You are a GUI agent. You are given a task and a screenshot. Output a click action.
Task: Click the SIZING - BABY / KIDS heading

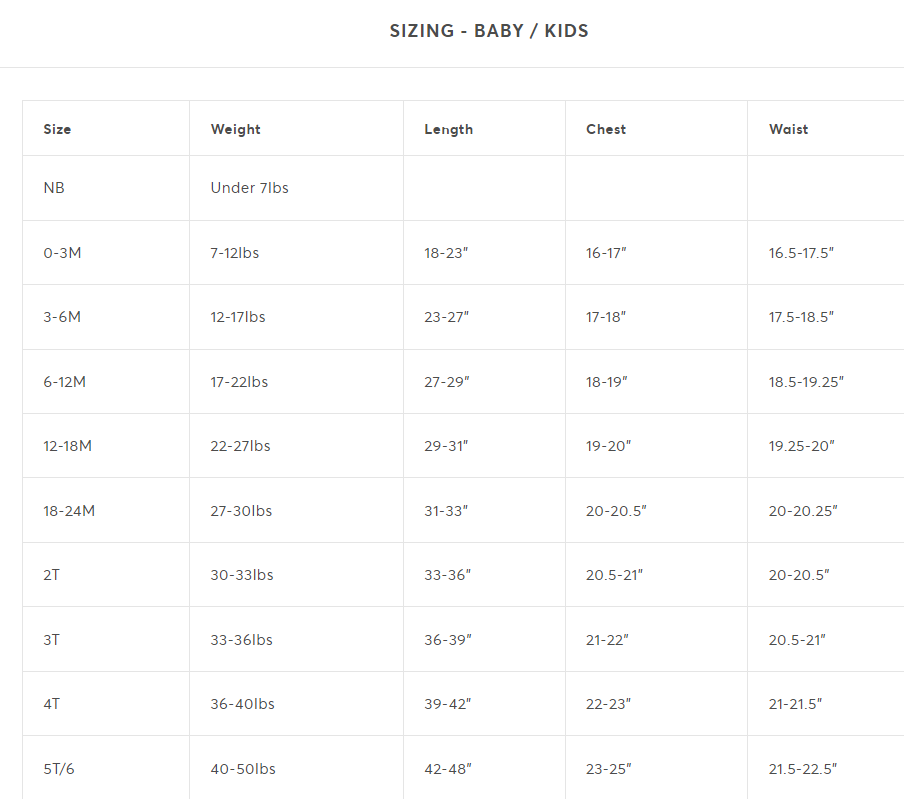pyautogui.click(x=489, y=31)
